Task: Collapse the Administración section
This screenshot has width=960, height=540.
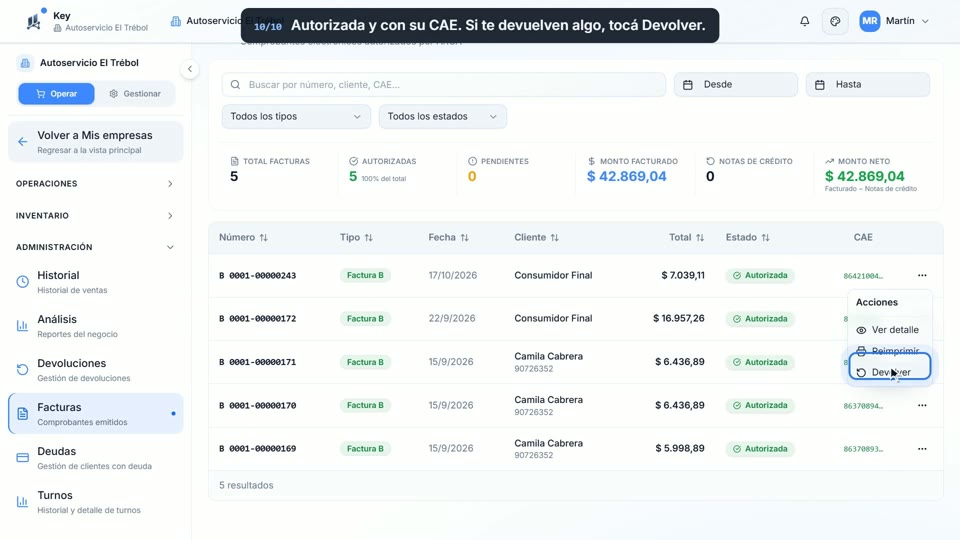Action: click(x=95, y=247)
